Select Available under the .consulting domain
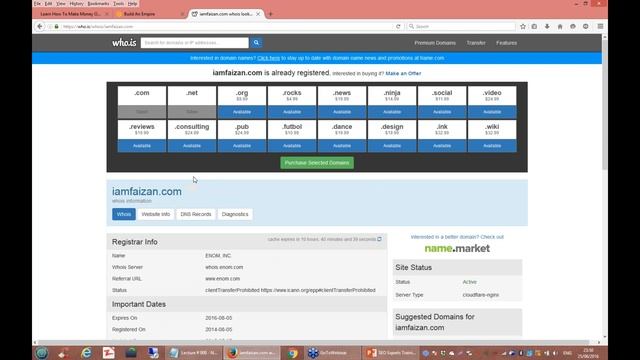Viewport: 640px width, 360px height. [192, 146]
